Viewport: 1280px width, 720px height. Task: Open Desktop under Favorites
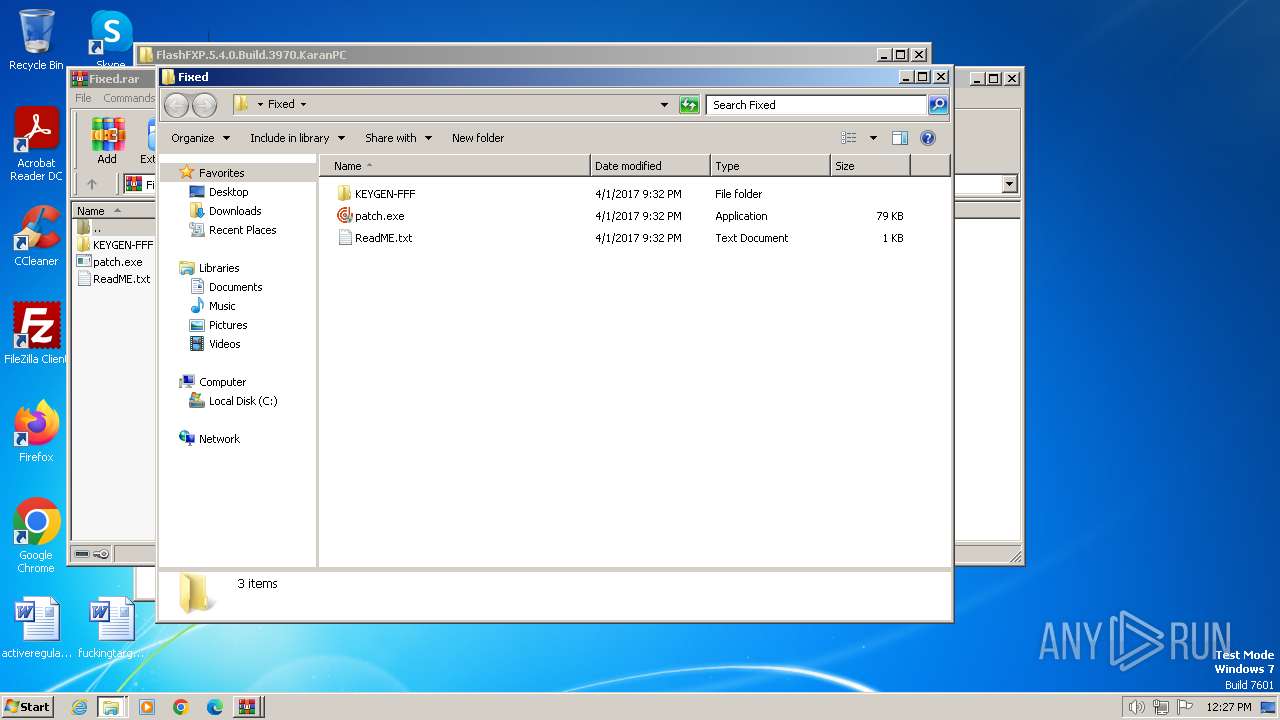pyautogui.click(x=228, y=192)
